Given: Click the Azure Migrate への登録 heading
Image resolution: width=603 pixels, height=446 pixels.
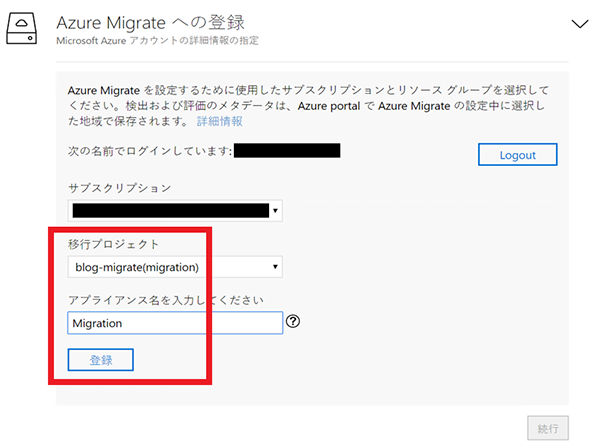Looking at the screenshot, I should coord(150,23).
